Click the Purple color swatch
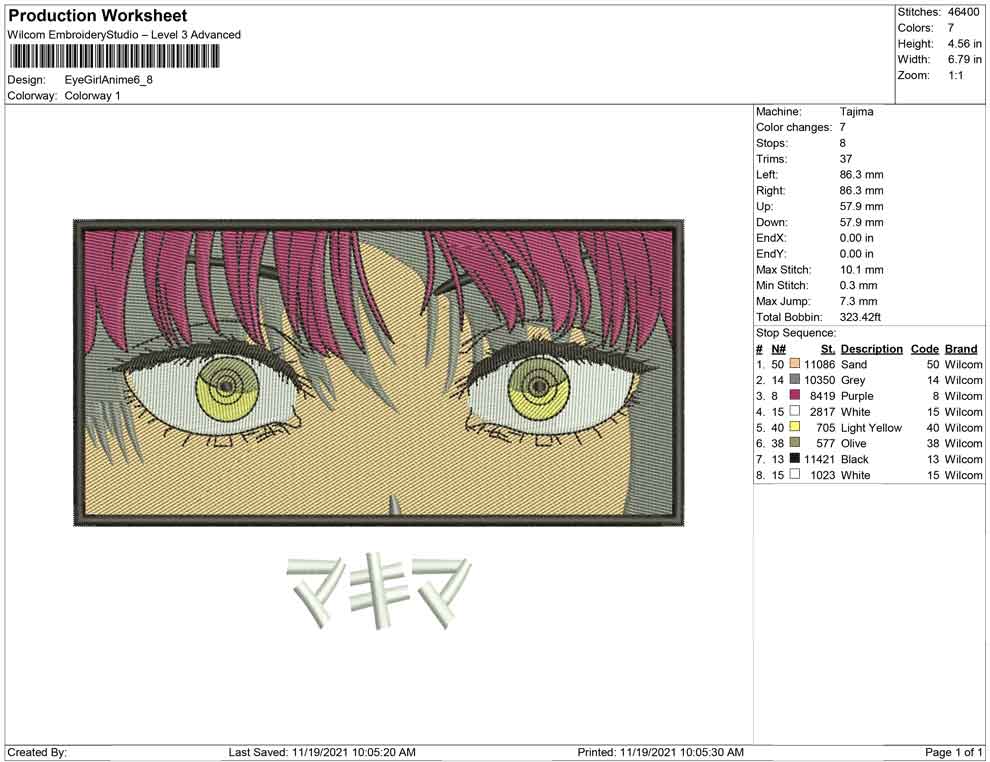This screenshot has width=990, height=762. click(794, 395)
